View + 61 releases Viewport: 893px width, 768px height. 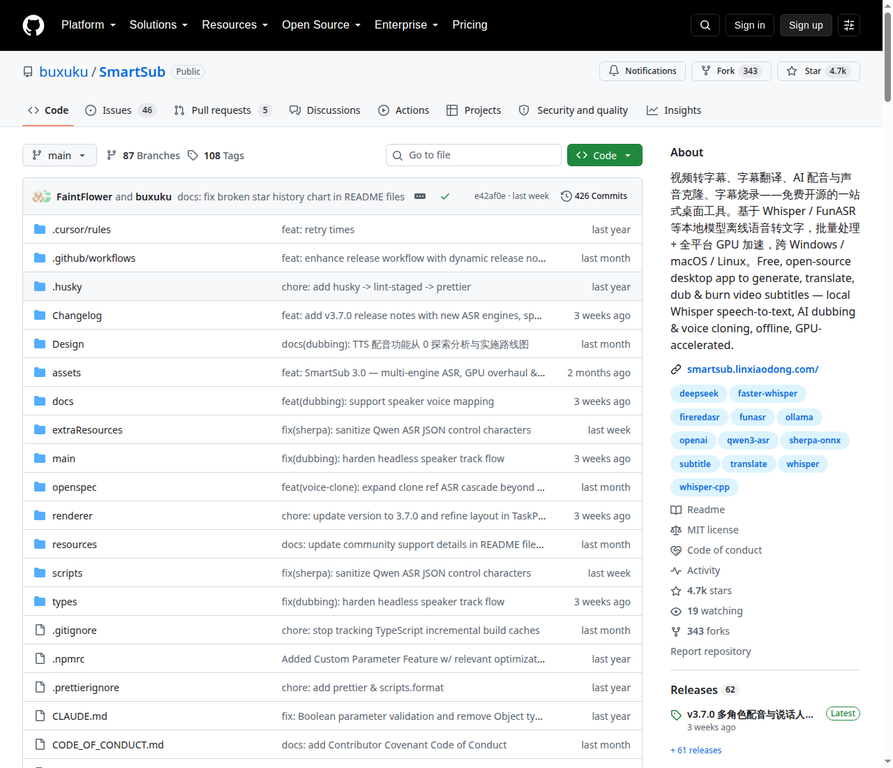(x=696, y=750)
